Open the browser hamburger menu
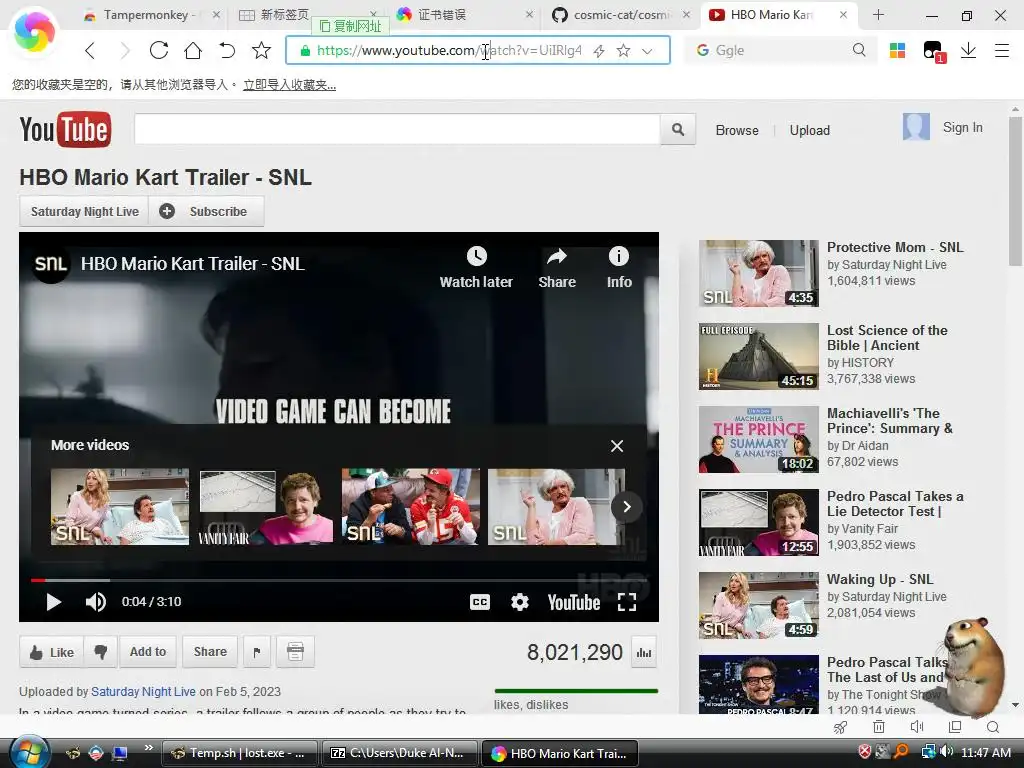Image resolution: width=1024 pixels, height=768 pixels. click(1002, 50)
